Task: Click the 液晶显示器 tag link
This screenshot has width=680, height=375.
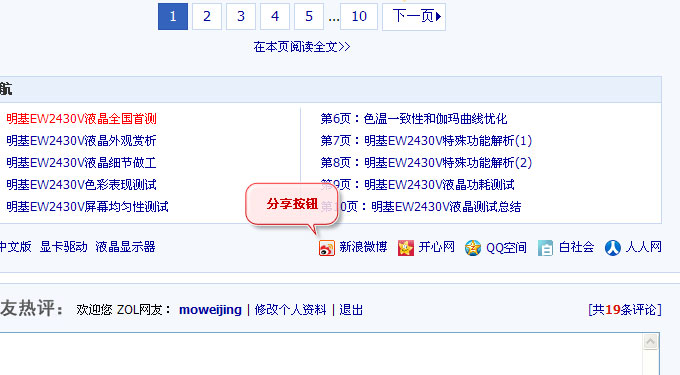Action: 125,247
